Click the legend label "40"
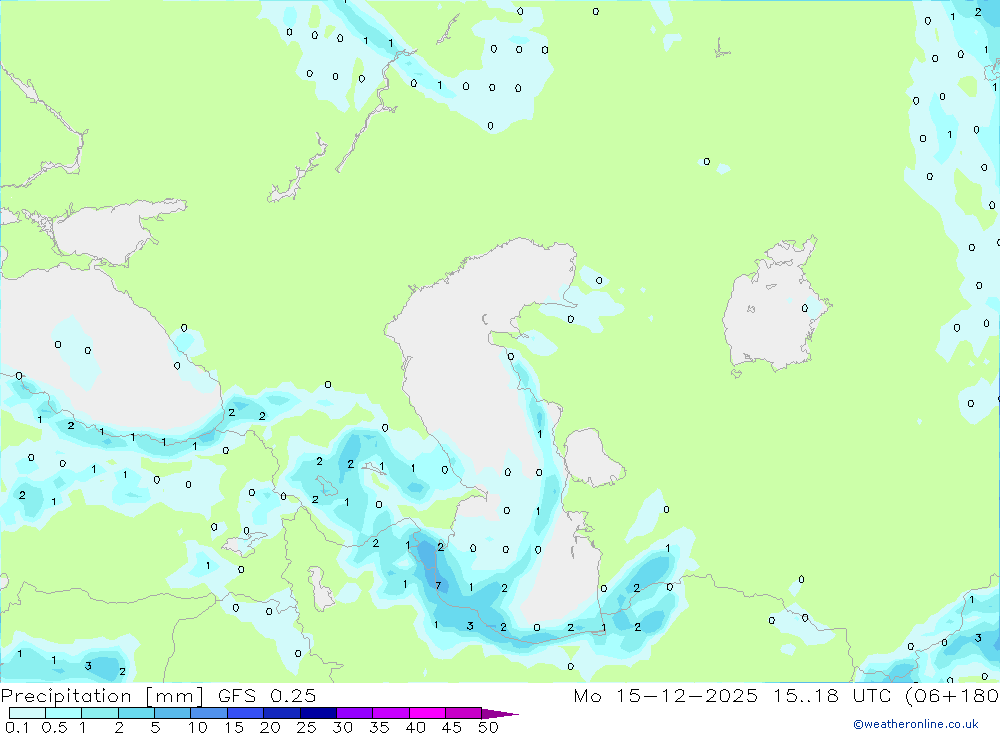The height and width of the screenshot is (733, 1000). pyautogui.click(x=415, y=727)
